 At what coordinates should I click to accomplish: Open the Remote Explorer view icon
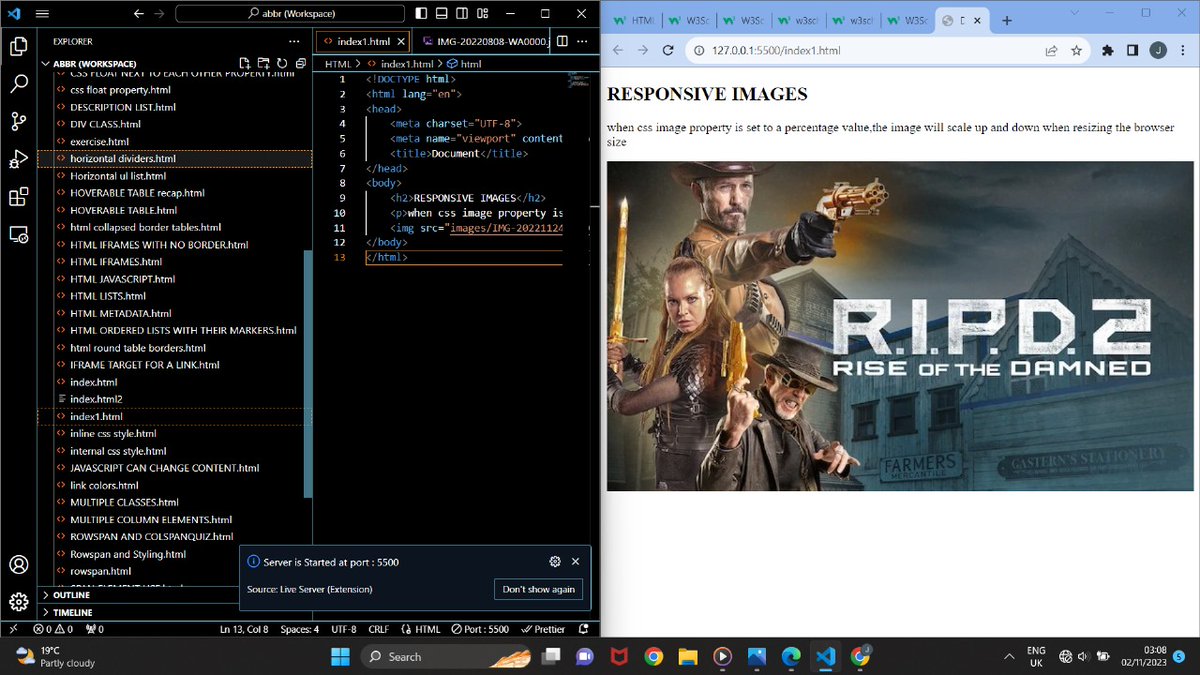pyautogui.click(x=18, y=235)
